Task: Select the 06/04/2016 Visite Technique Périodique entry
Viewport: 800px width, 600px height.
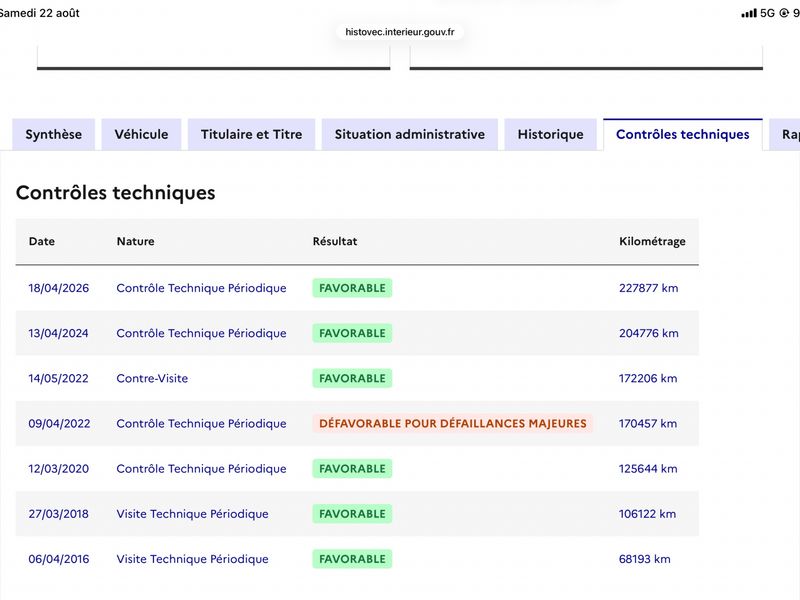Action: tap(192, 559)
